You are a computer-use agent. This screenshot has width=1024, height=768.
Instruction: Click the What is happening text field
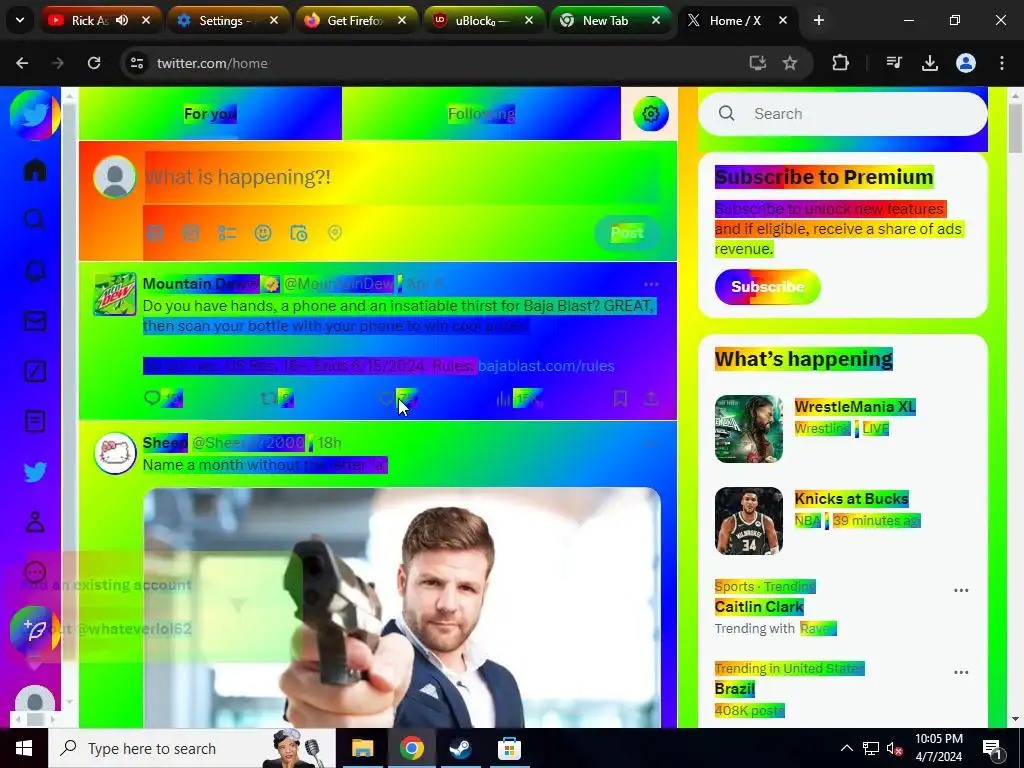[x=402, y=177]
